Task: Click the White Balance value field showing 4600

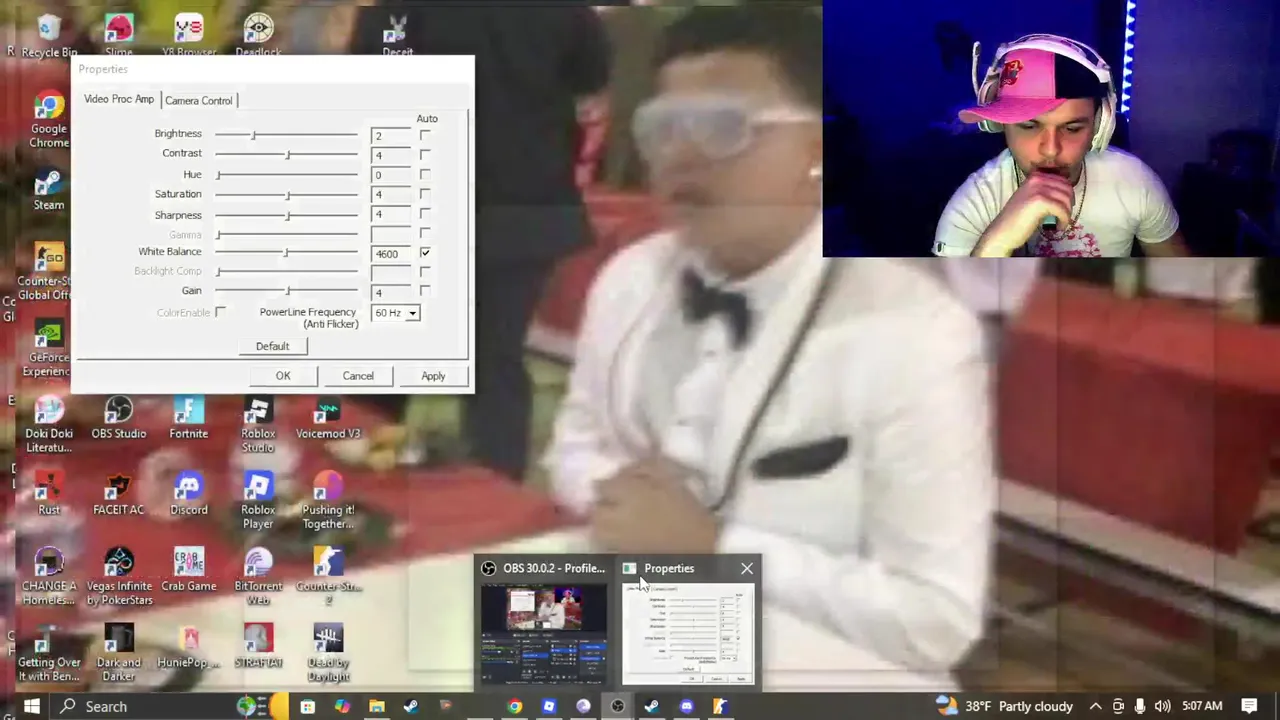Action: pyautogui.click(x=390, y=253)
